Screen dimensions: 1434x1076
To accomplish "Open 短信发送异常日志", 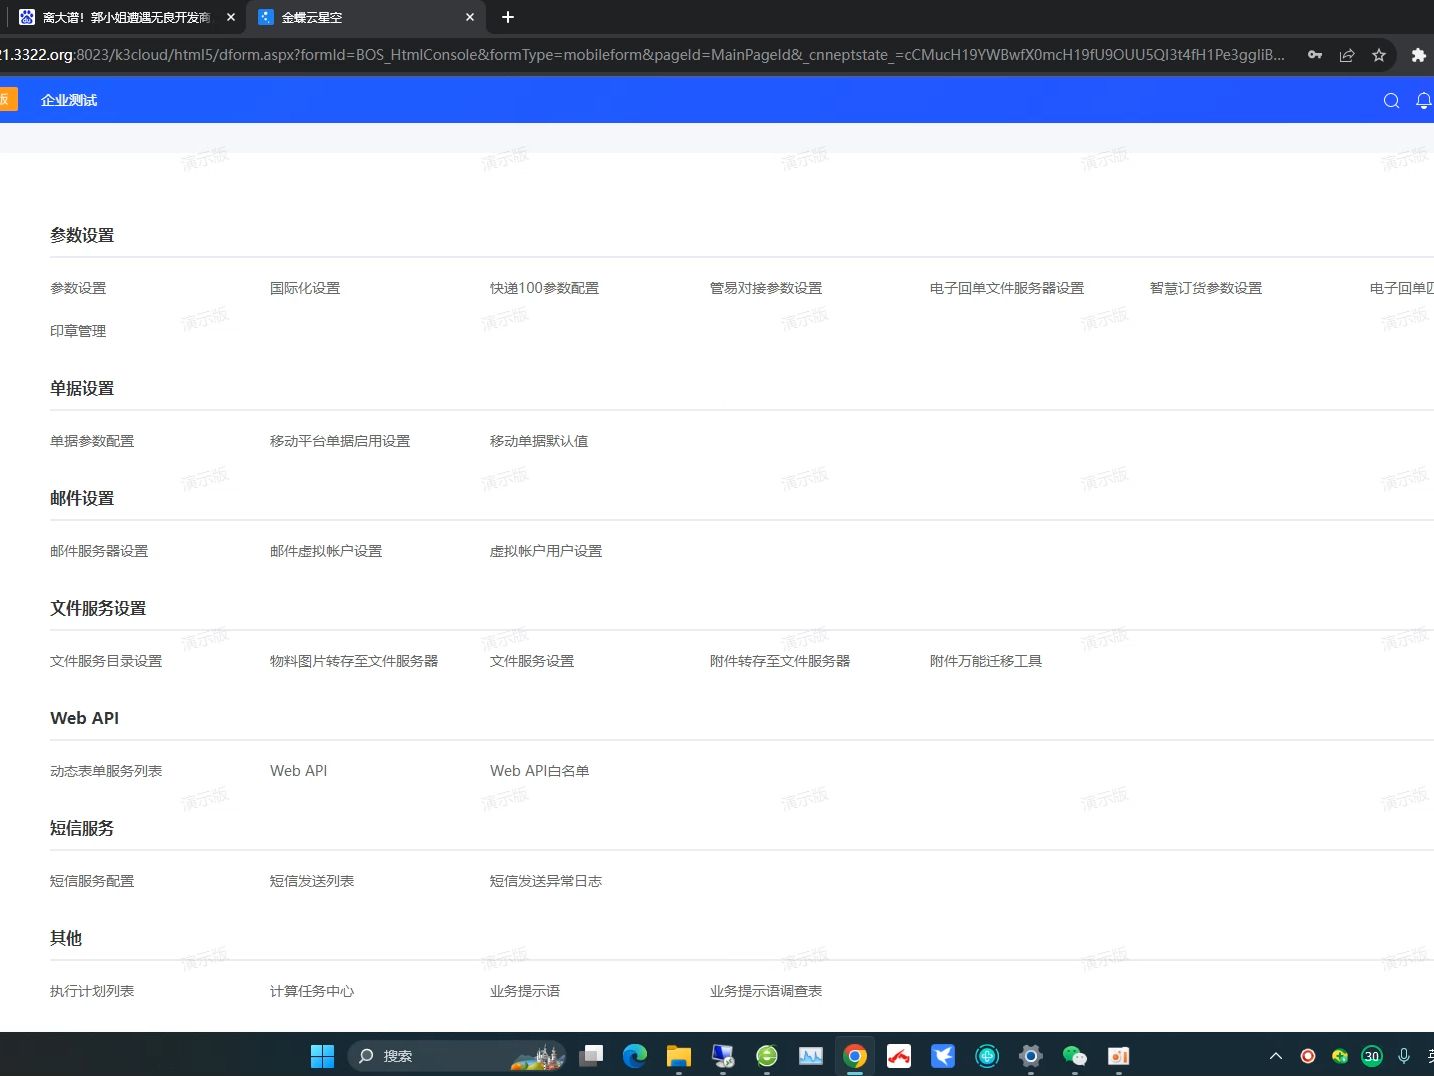I will pyautogui.click(x=546, y=881).
